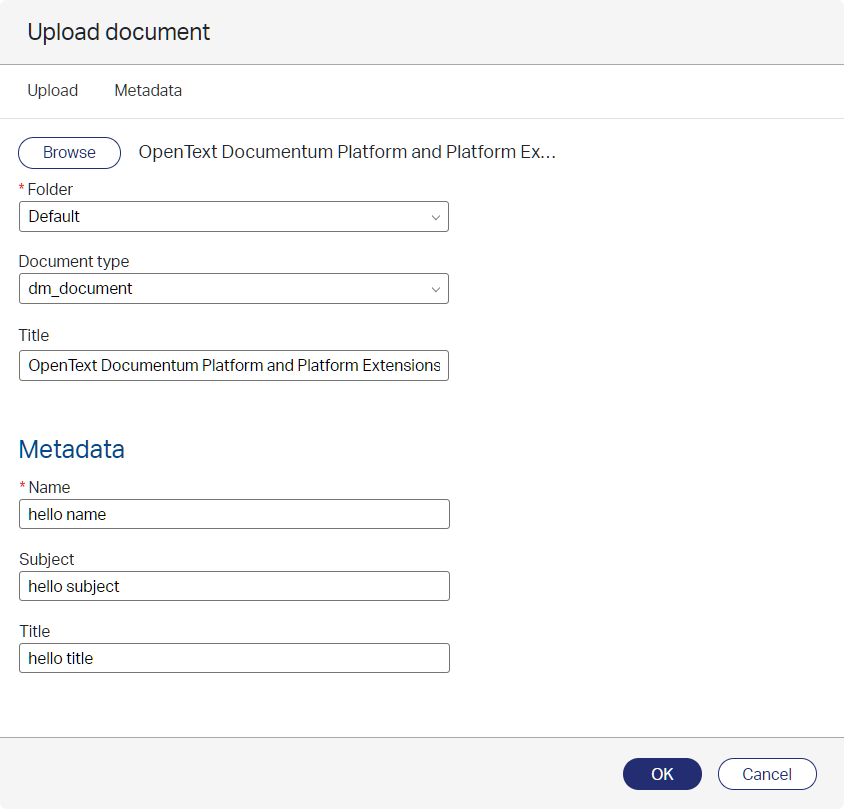Select the Subject field with 'hello subject'

[234, 586]
